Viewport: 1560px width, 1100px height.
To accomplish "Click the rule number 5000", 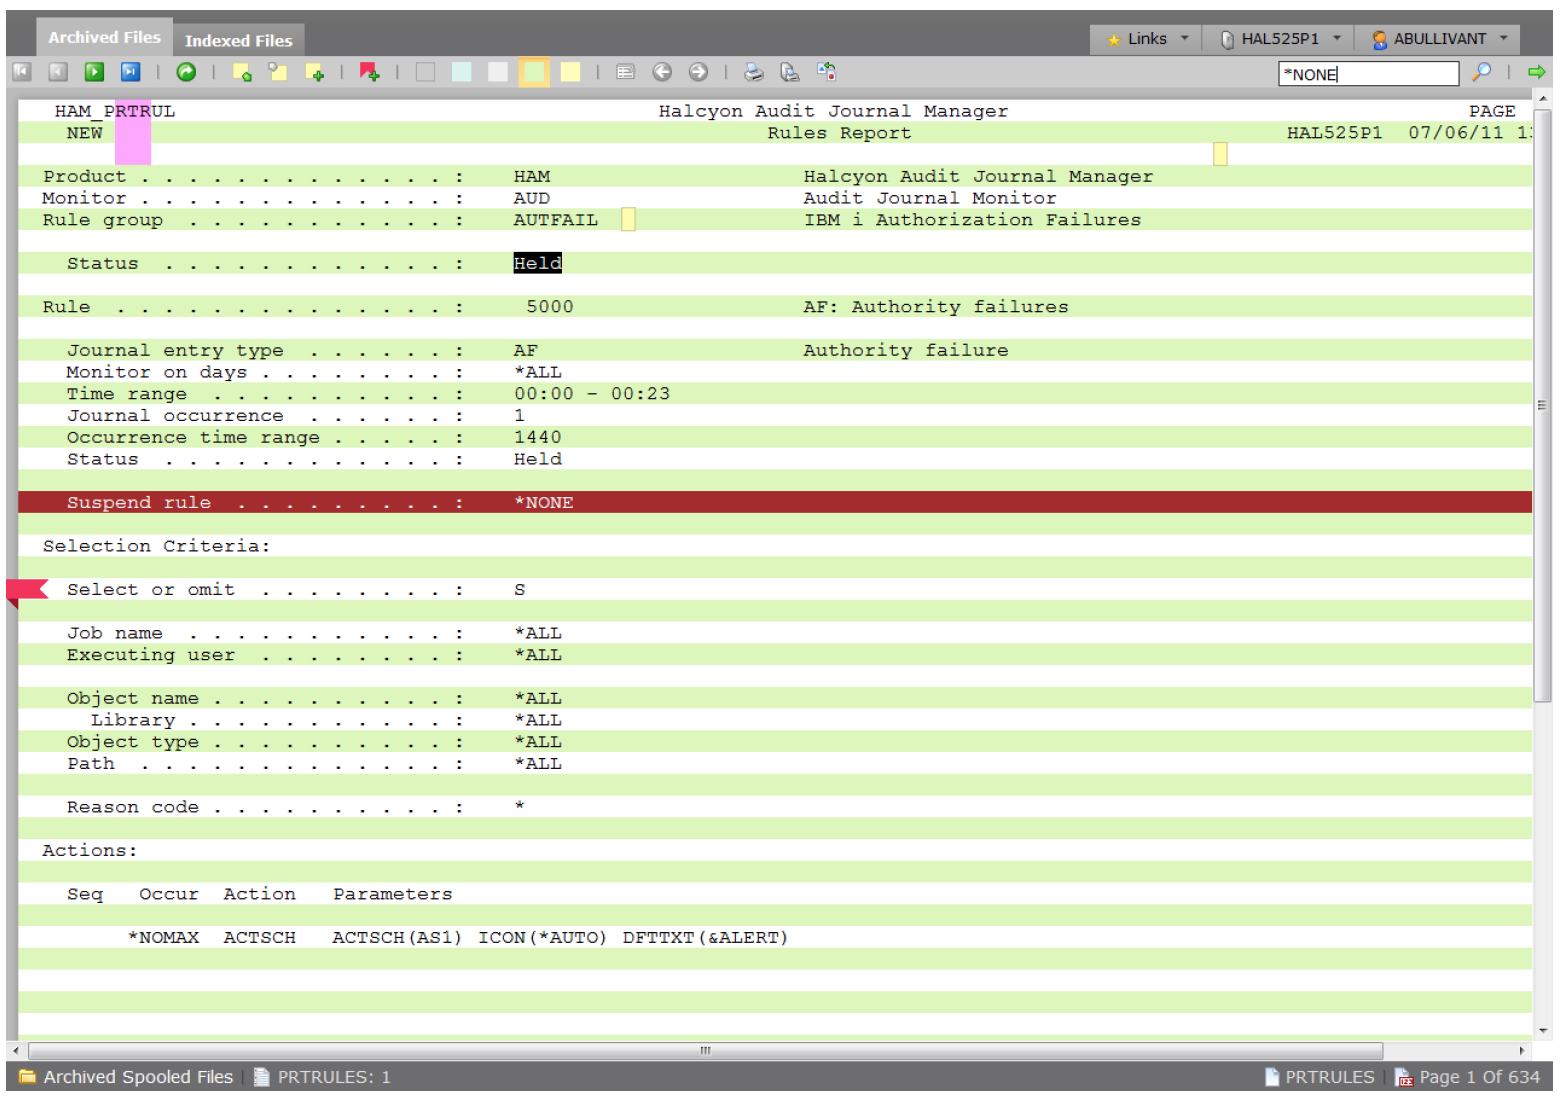I will (550, 307).
